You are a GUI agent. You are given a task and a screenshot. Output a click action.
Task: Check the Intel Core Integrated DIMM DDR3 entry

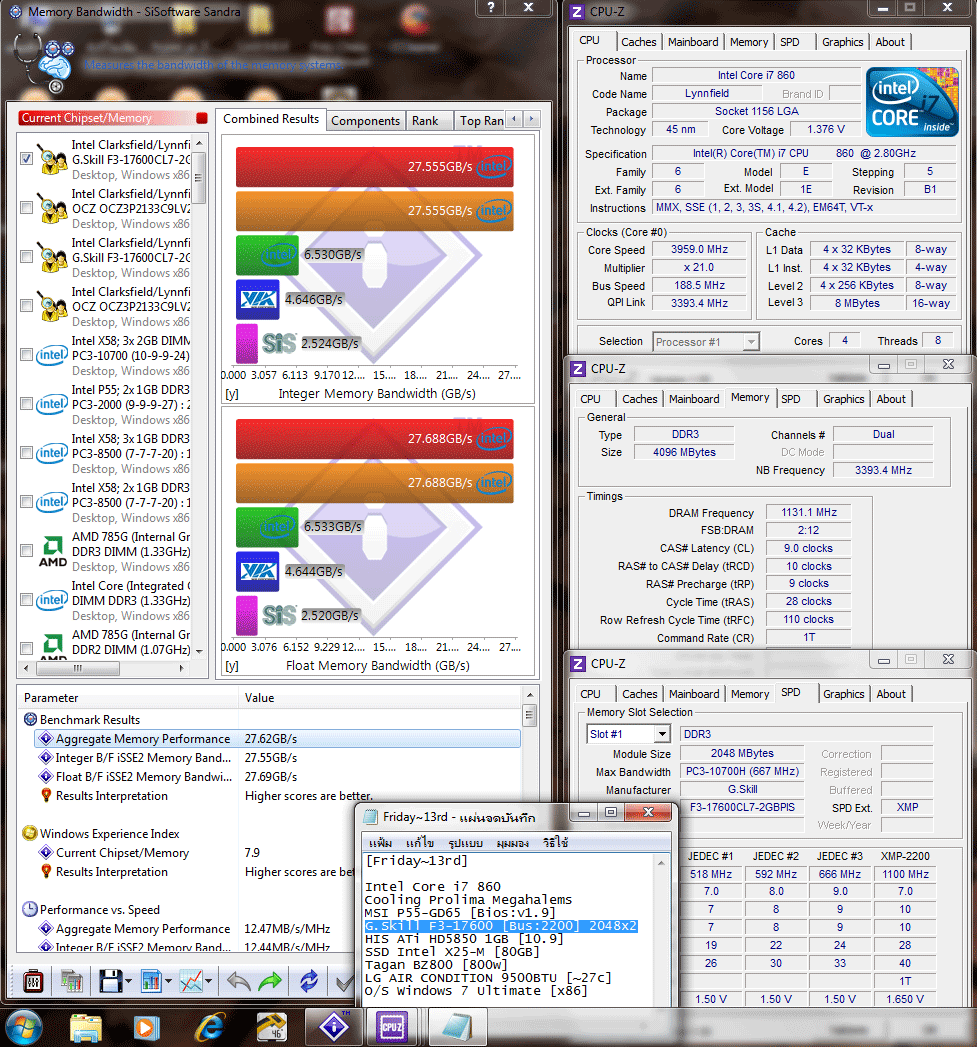(27, 600)
